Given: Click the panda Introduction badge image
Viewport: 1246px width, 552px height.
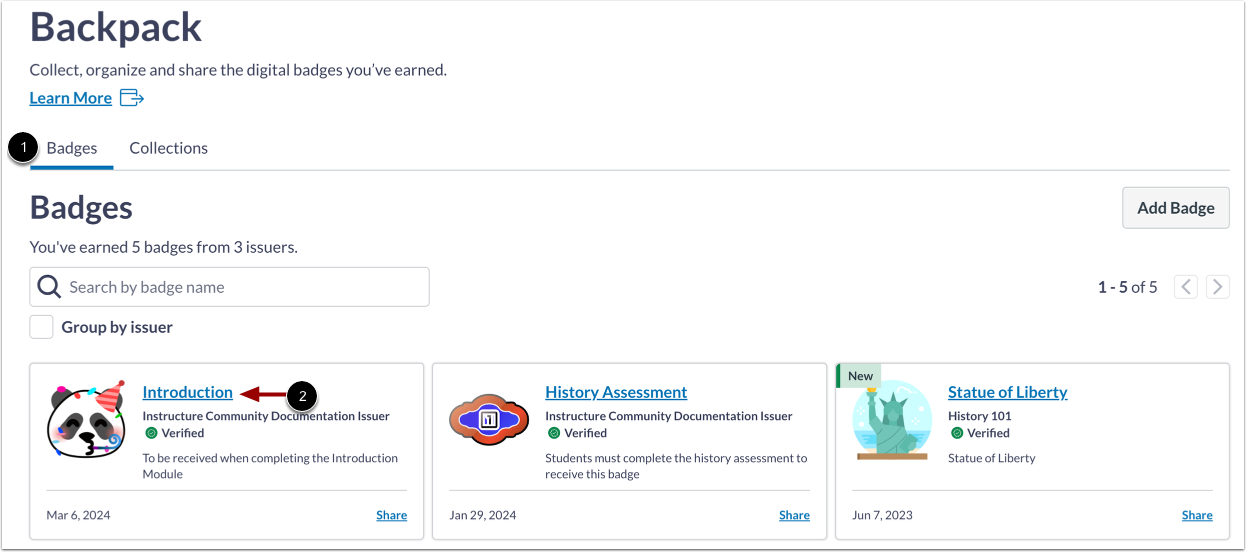Looking at the screenshot, I should tap(87, 418).
